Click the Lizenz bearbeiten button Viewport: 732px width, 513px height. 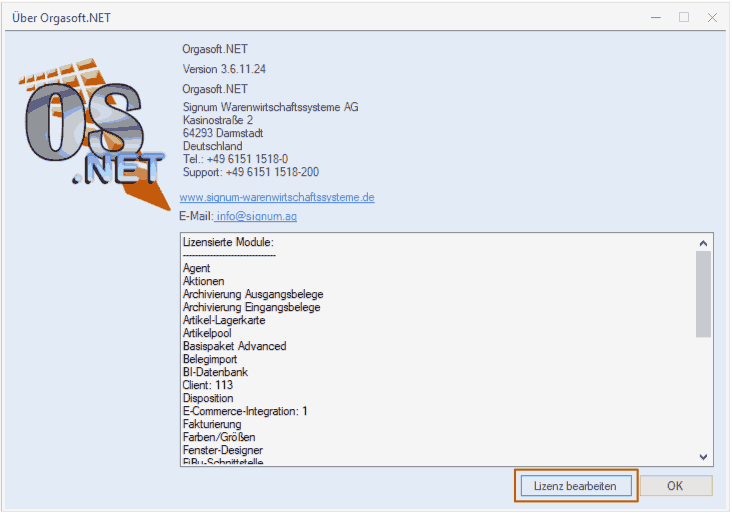tap(575, 485)
